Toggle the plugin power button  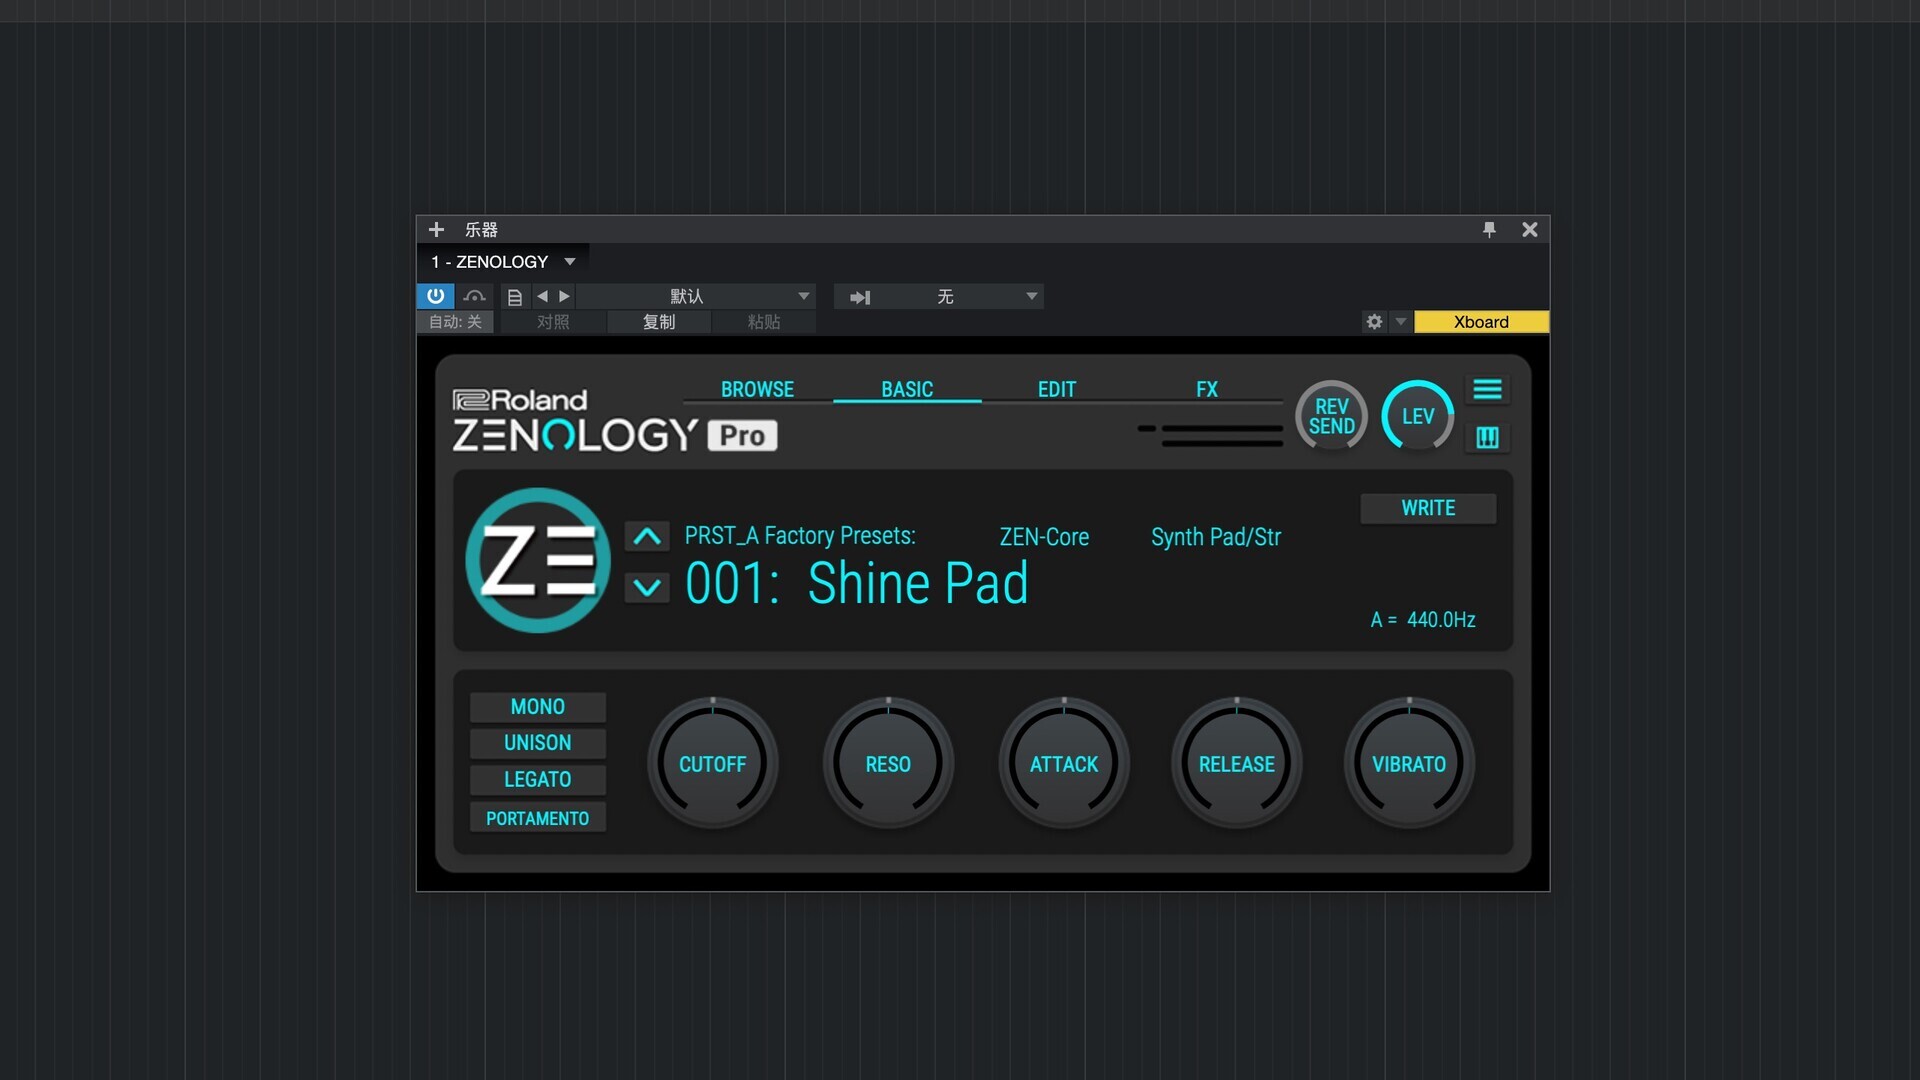[435, 296]
